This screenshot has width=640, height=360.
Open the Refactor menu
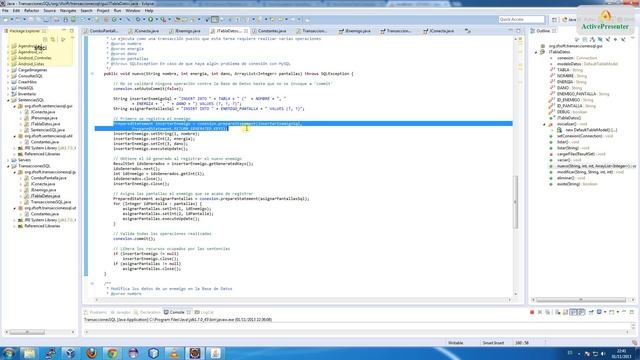pos(31,11)
